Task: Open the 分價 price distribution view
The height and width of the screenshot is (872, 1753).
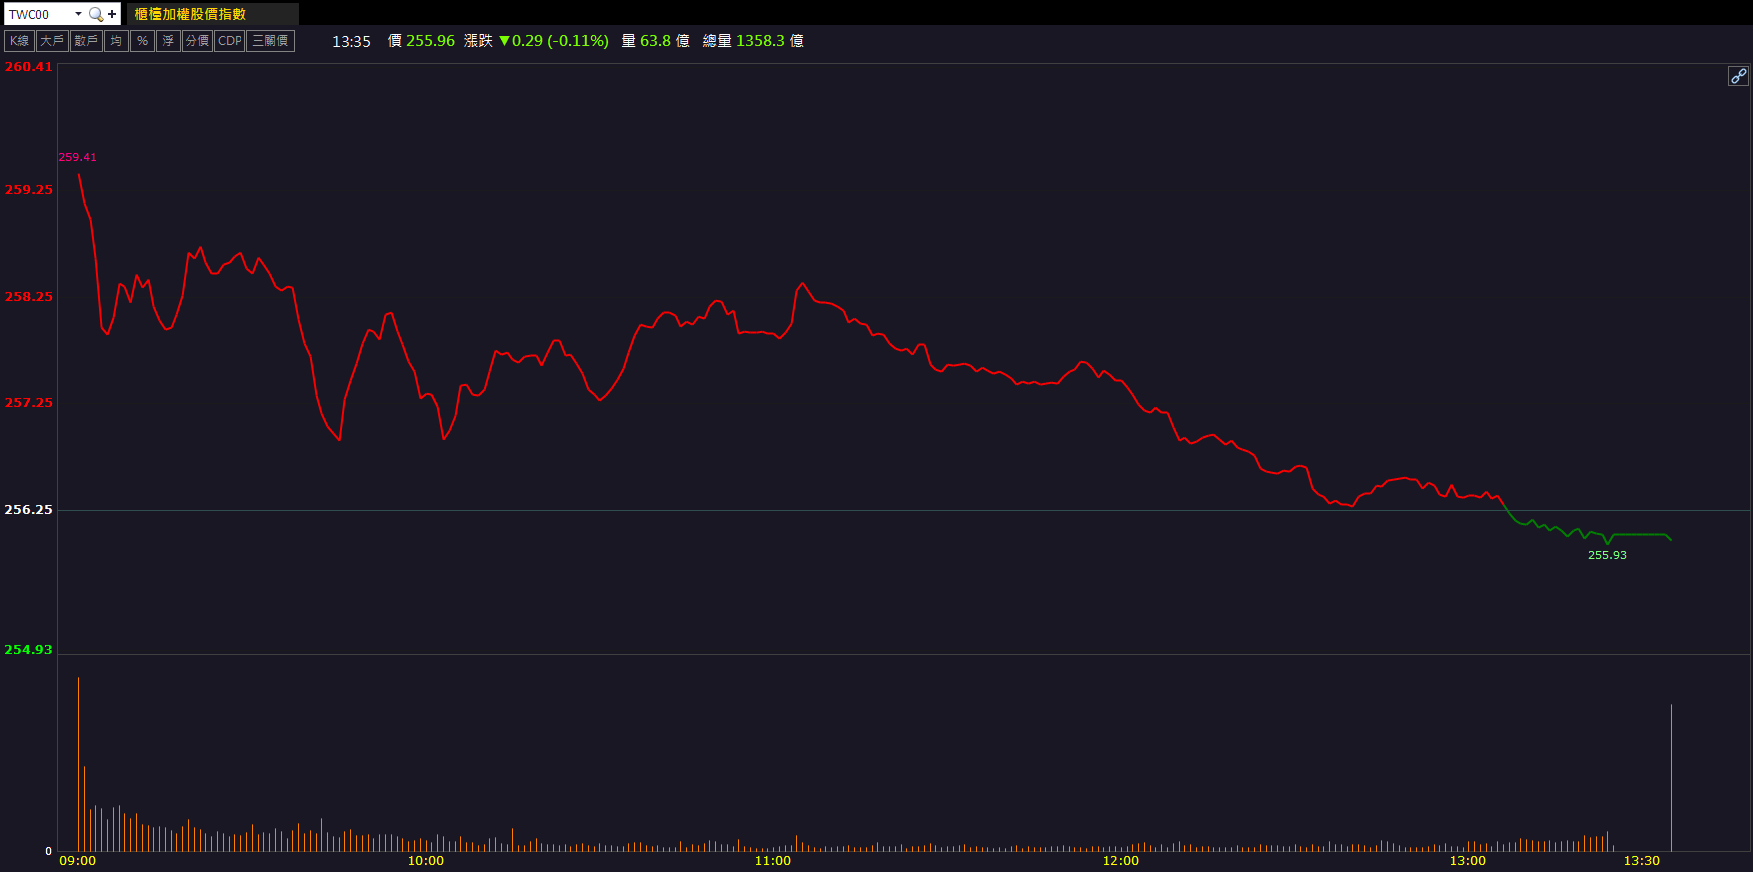Action: 197,41
